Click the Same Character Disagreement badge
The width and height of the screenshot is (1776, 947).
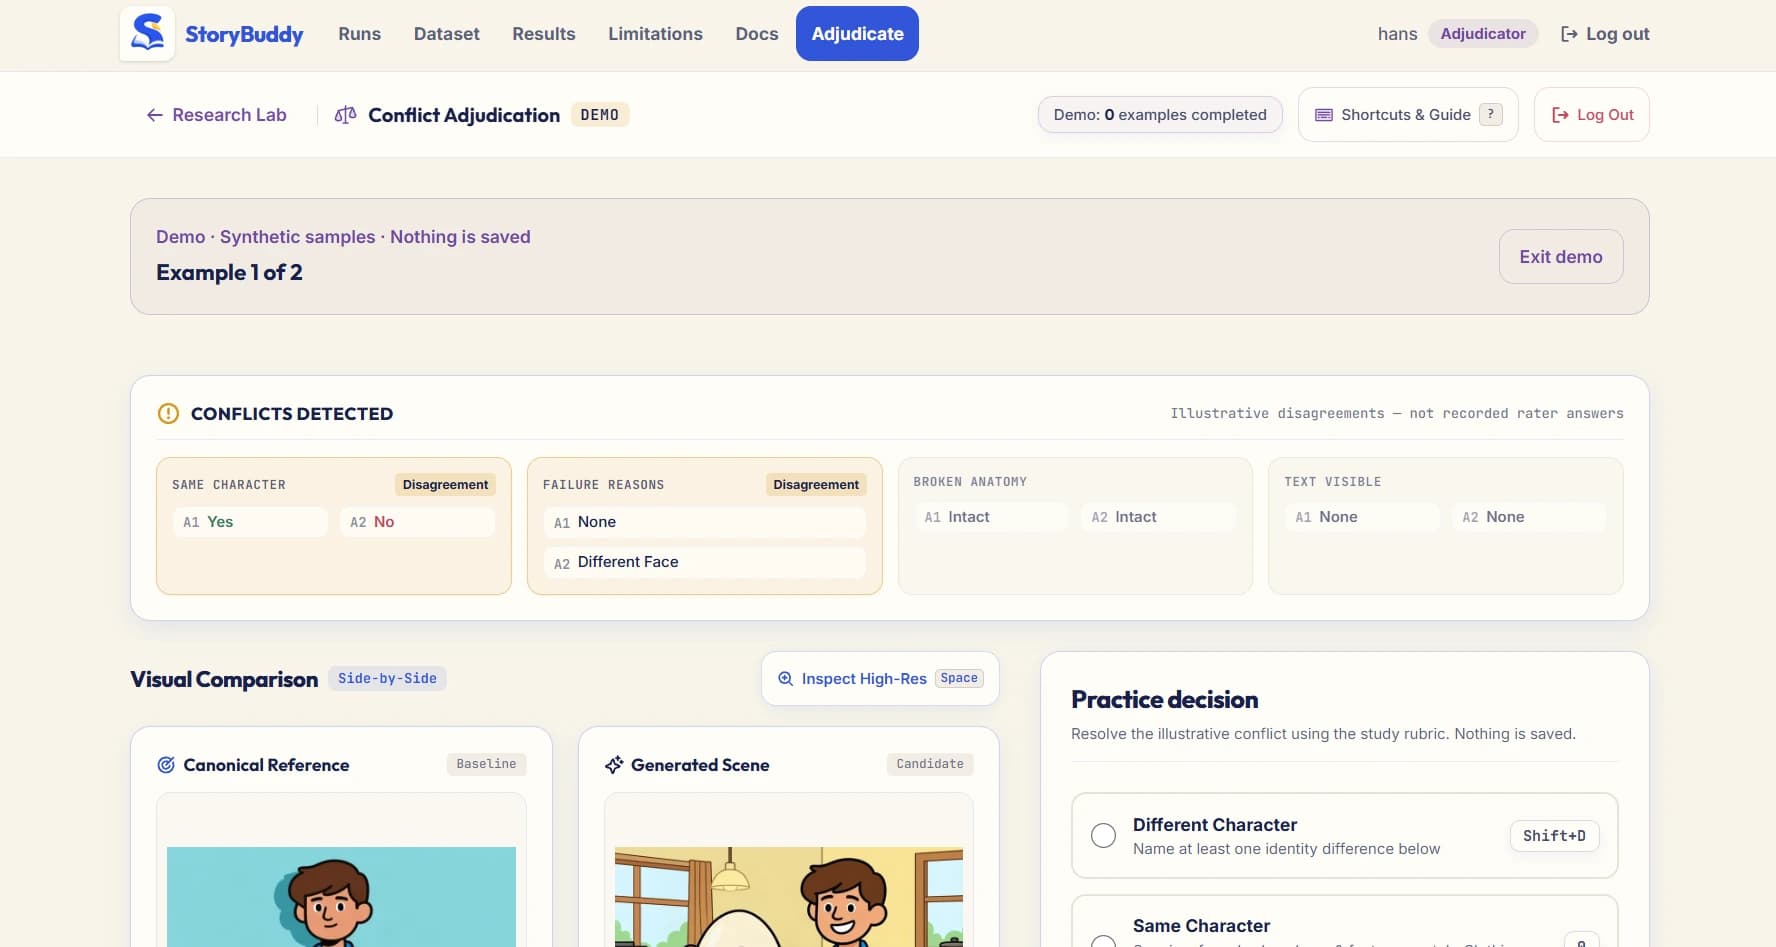tap(445, 485)
